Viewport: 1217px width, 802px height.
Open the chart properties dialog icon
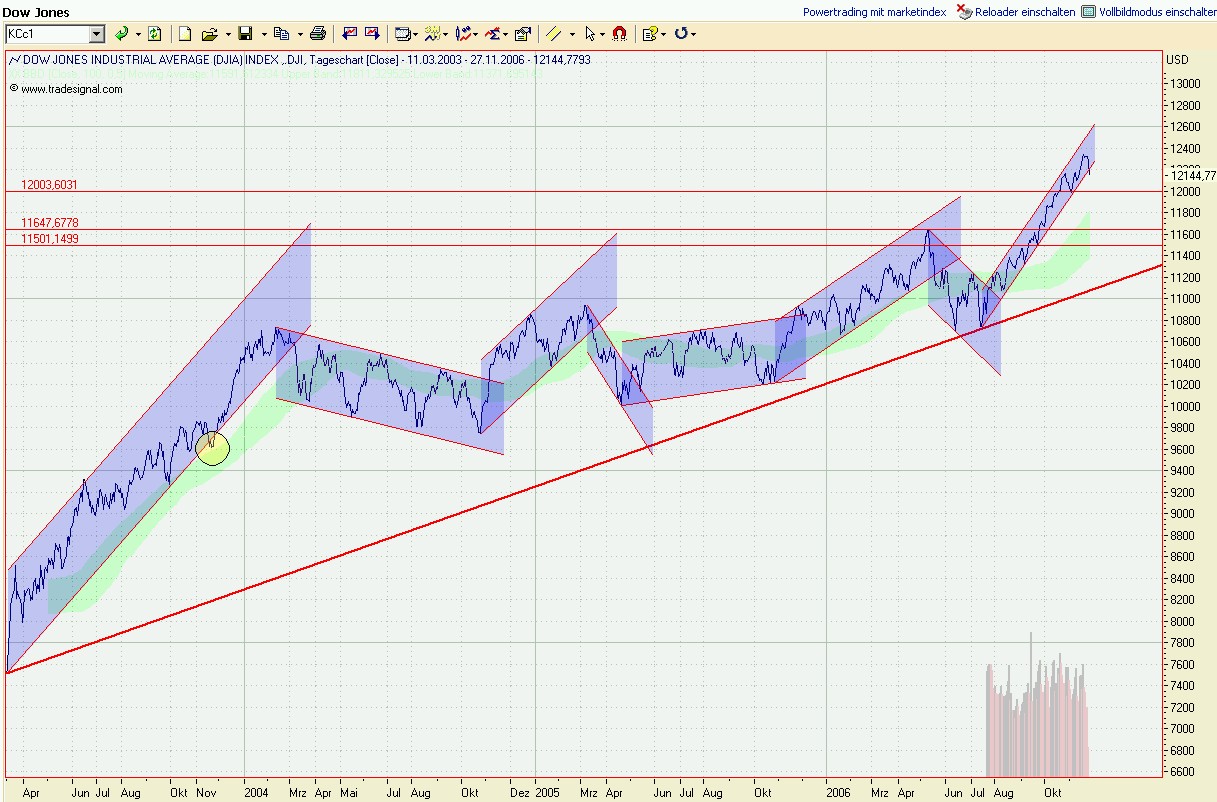point(522,34)
